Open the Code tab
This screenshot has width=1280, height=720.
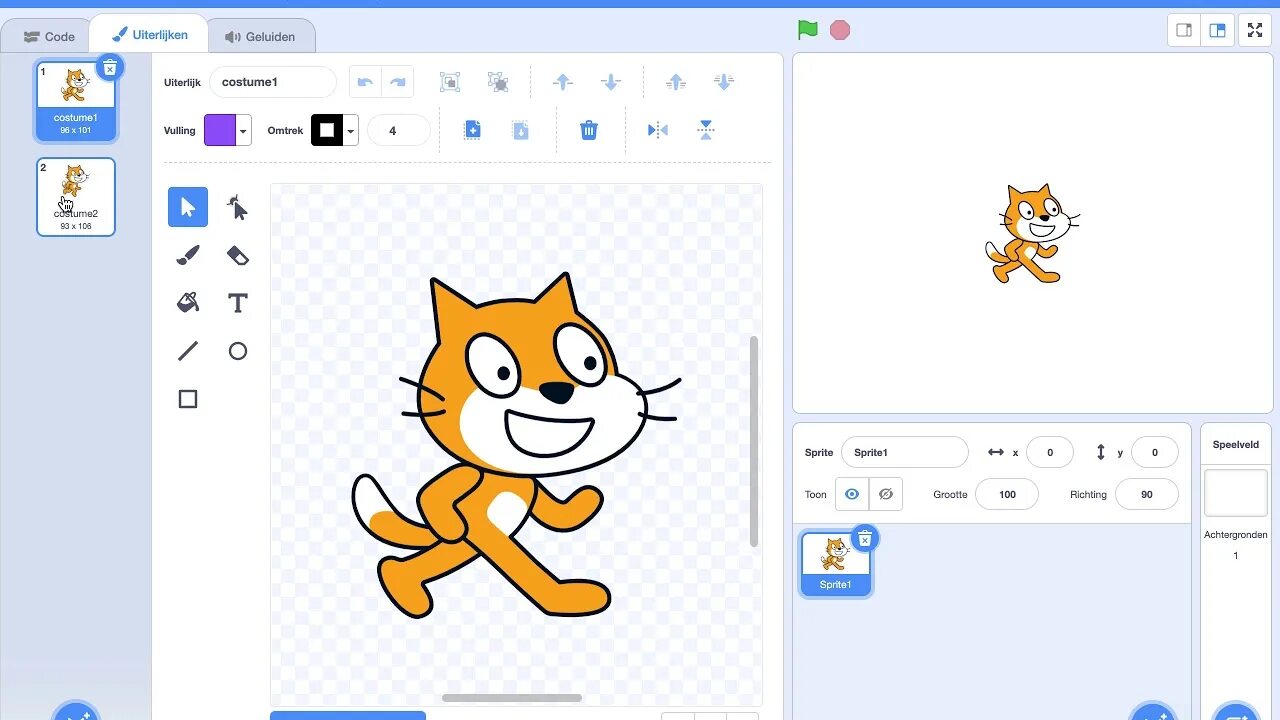tap(49, 36)
